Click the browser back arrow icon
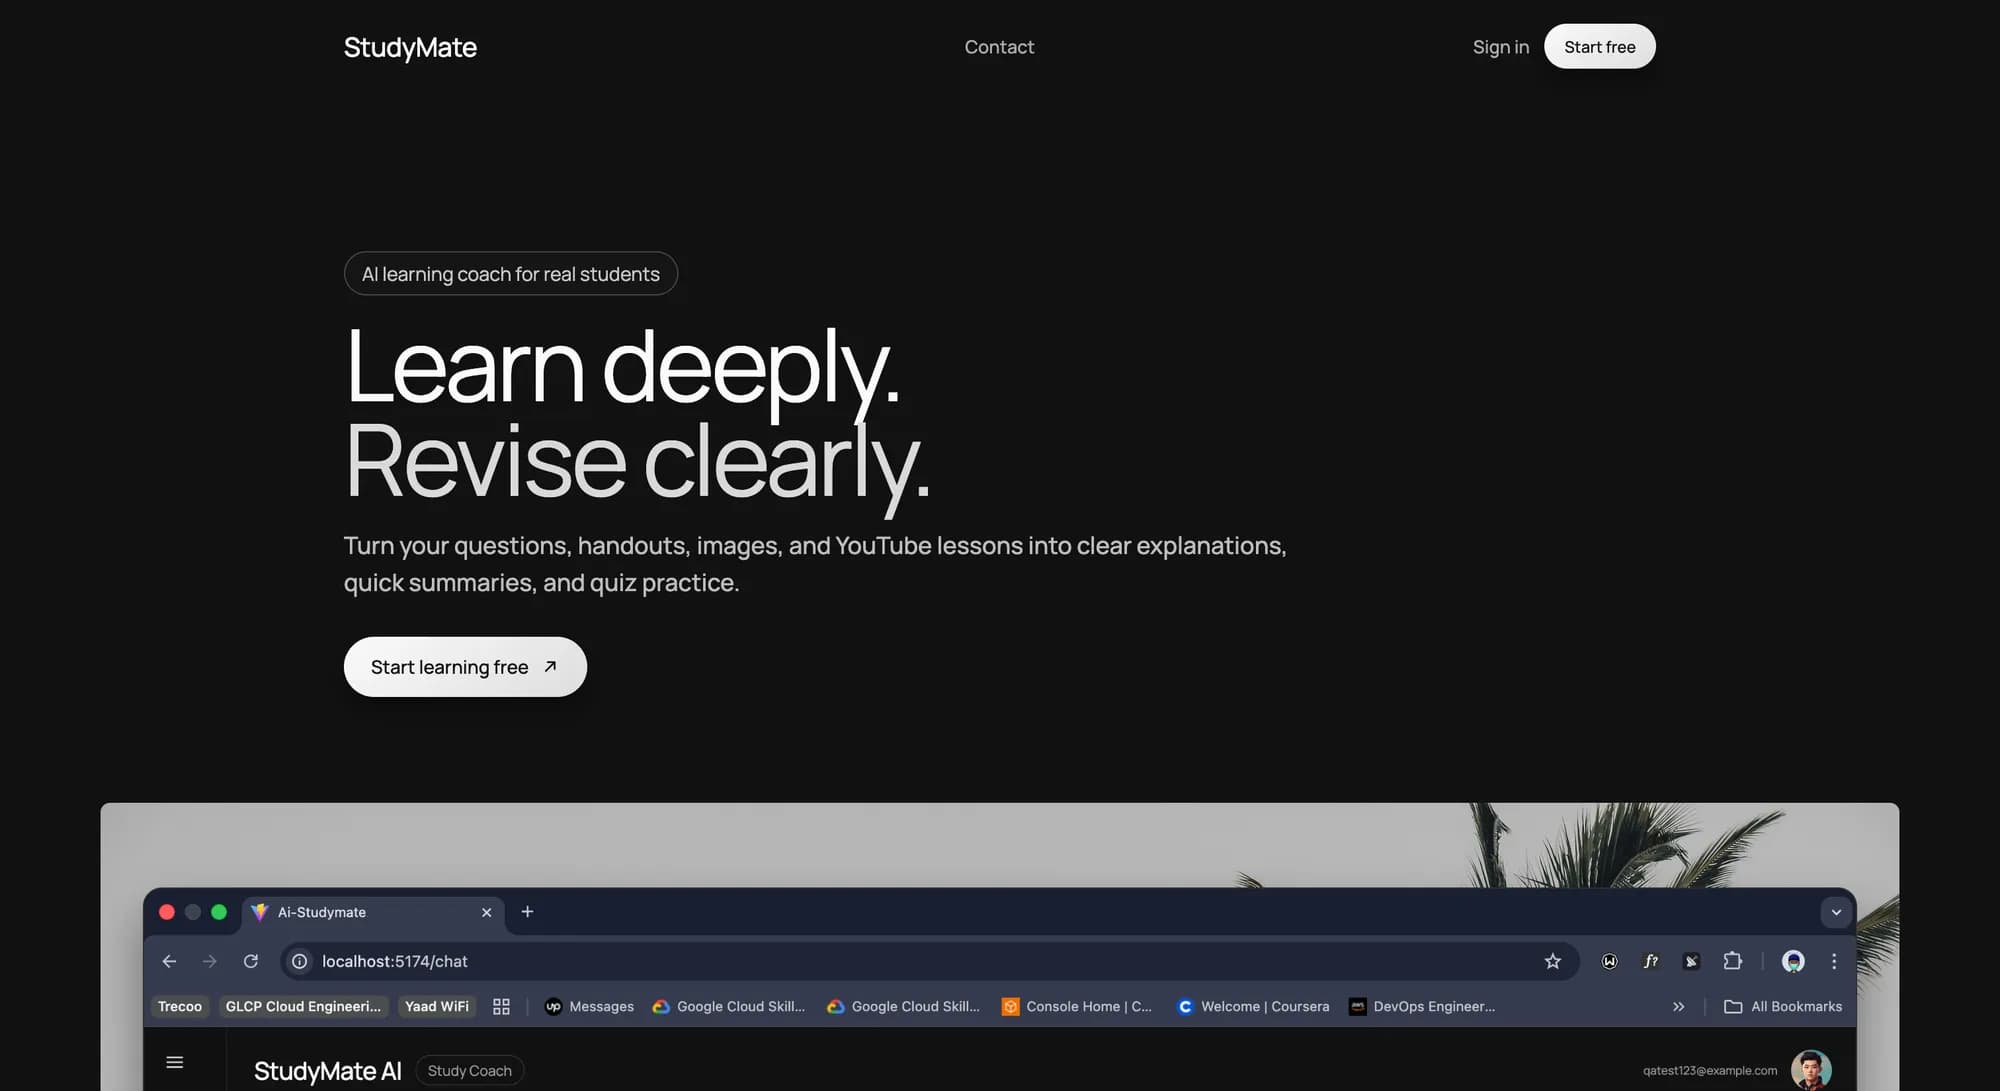2000x1091 pixels. [x=169, y=961]
